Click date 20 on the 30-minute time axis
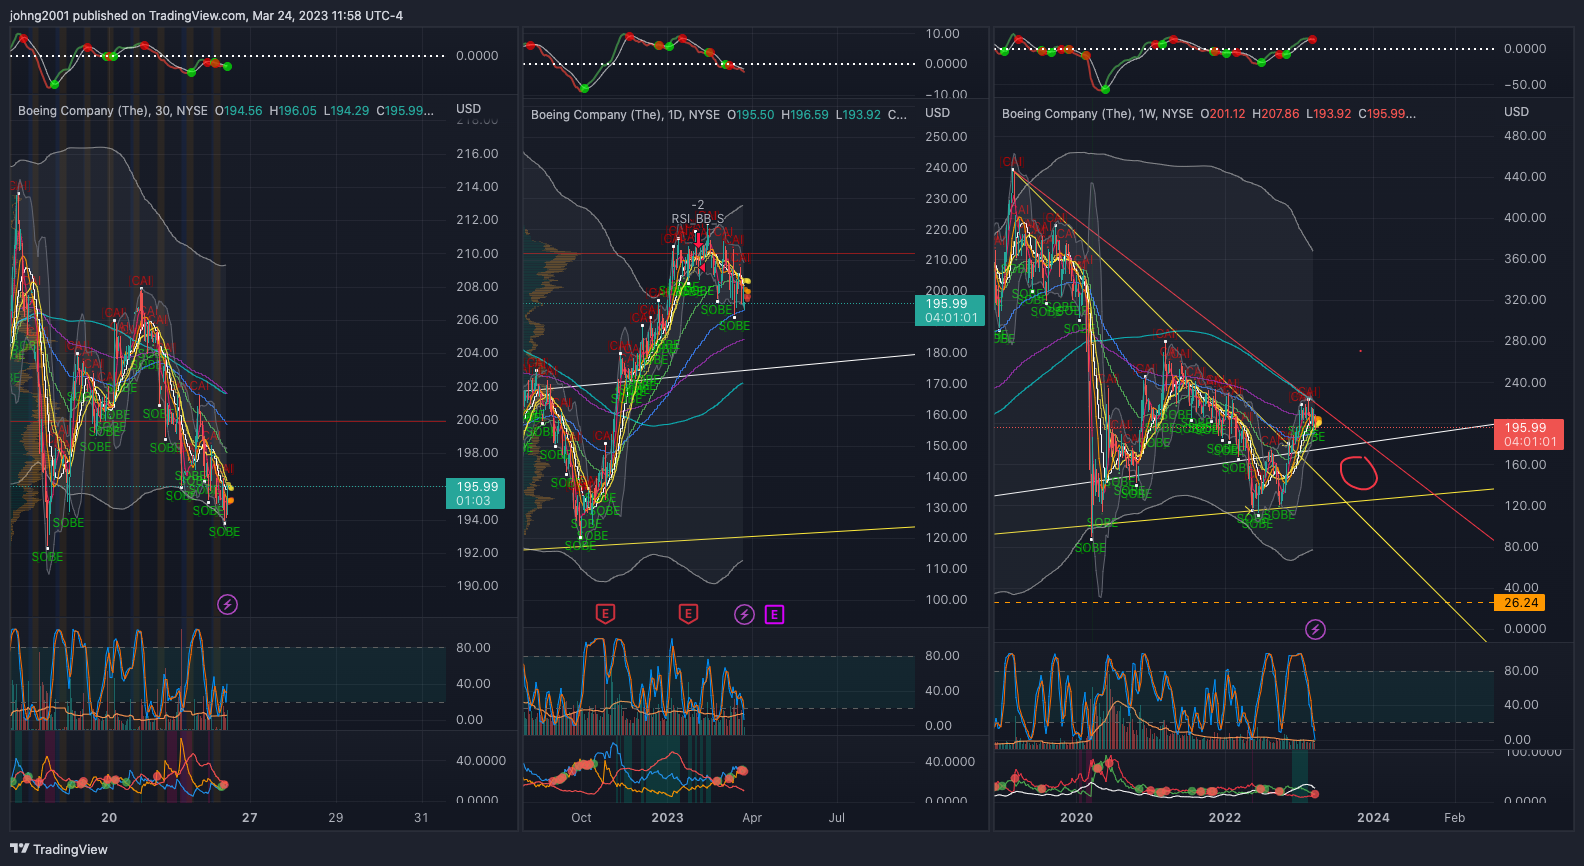This screenshot has height=866, width=1584. click(x=109, y=818)
